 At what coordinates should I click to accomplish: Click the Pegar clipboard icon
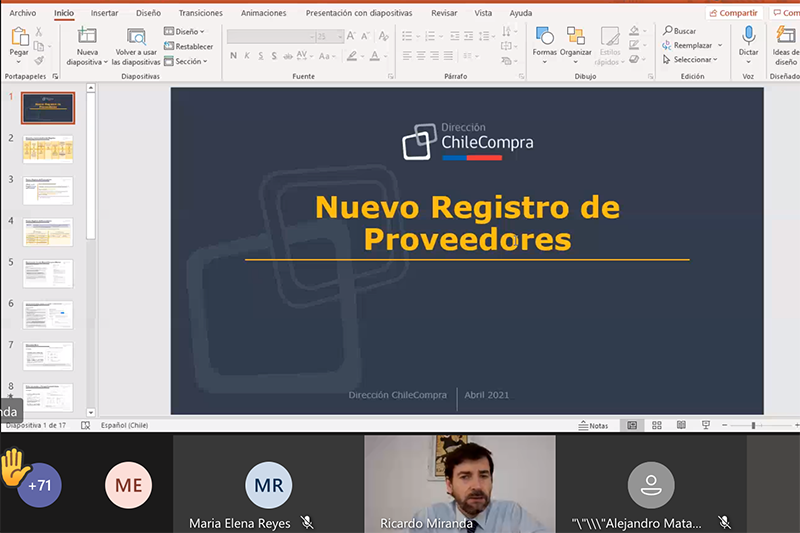pos(19,37)
